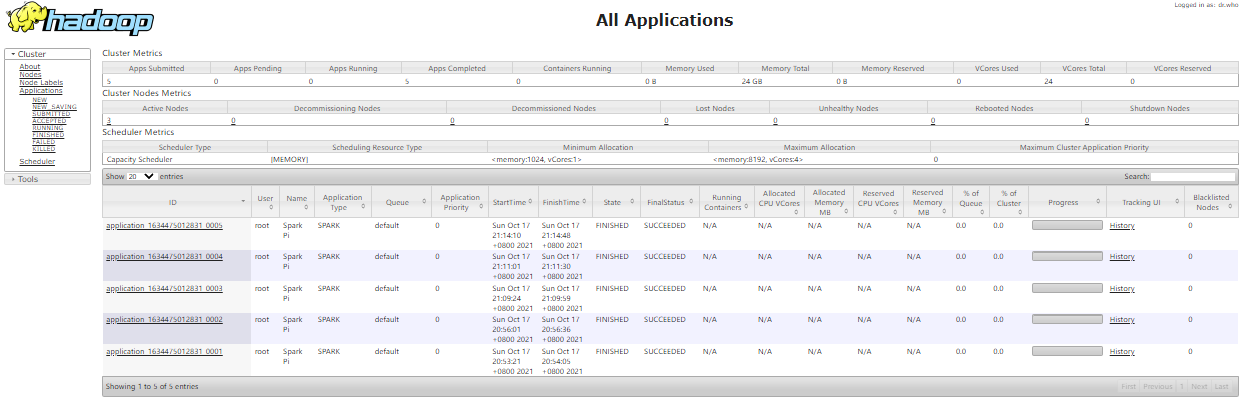Go to Next page of results

click(x=1199, y=386)
